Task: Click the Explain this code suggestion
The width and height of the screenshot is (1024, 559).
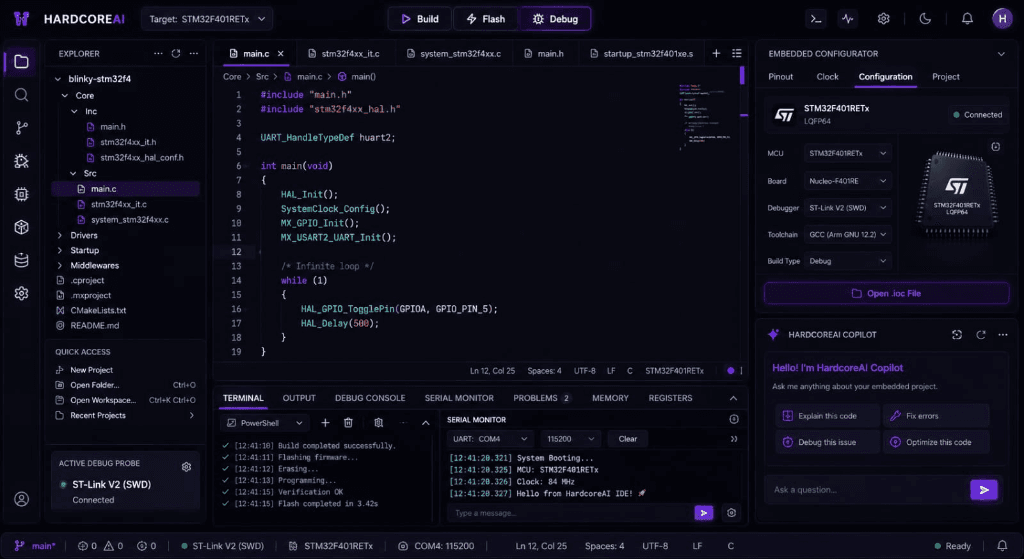Action: pyautogui.click(x=827, y=416)
